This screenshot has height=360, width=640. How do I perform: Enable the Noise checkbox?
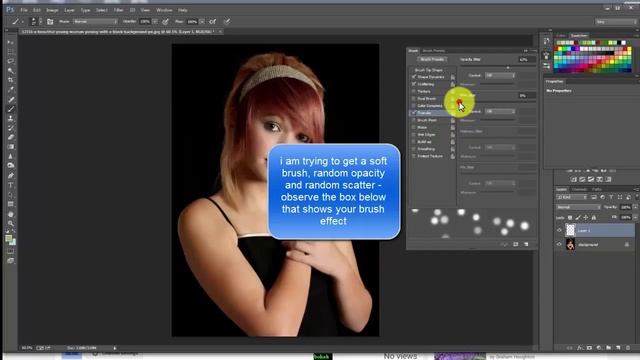(x=414, y=127)
